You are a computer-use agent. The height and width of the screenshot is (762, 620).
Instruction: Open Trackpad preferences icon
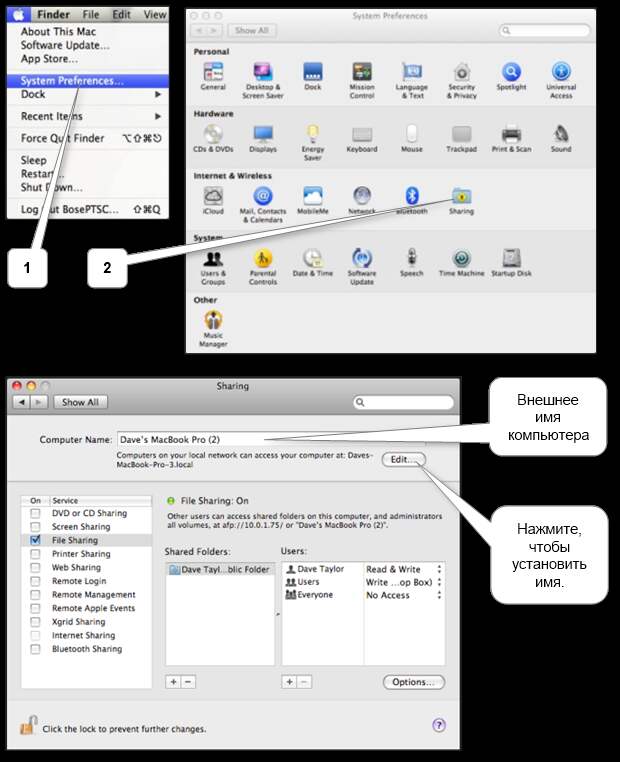tap(462, 134)
